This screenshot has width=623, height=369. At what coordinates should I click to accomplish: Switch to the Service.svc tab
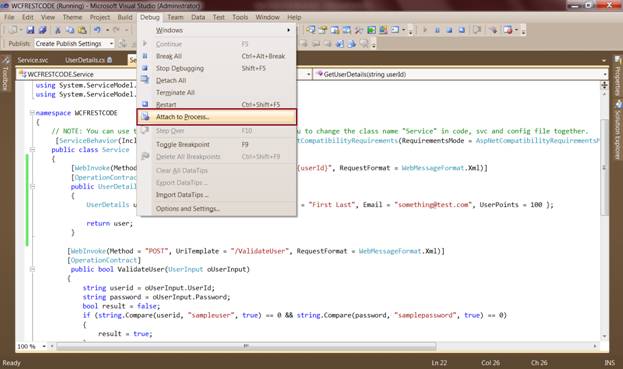pyautogui.click(x=33, y=60)
